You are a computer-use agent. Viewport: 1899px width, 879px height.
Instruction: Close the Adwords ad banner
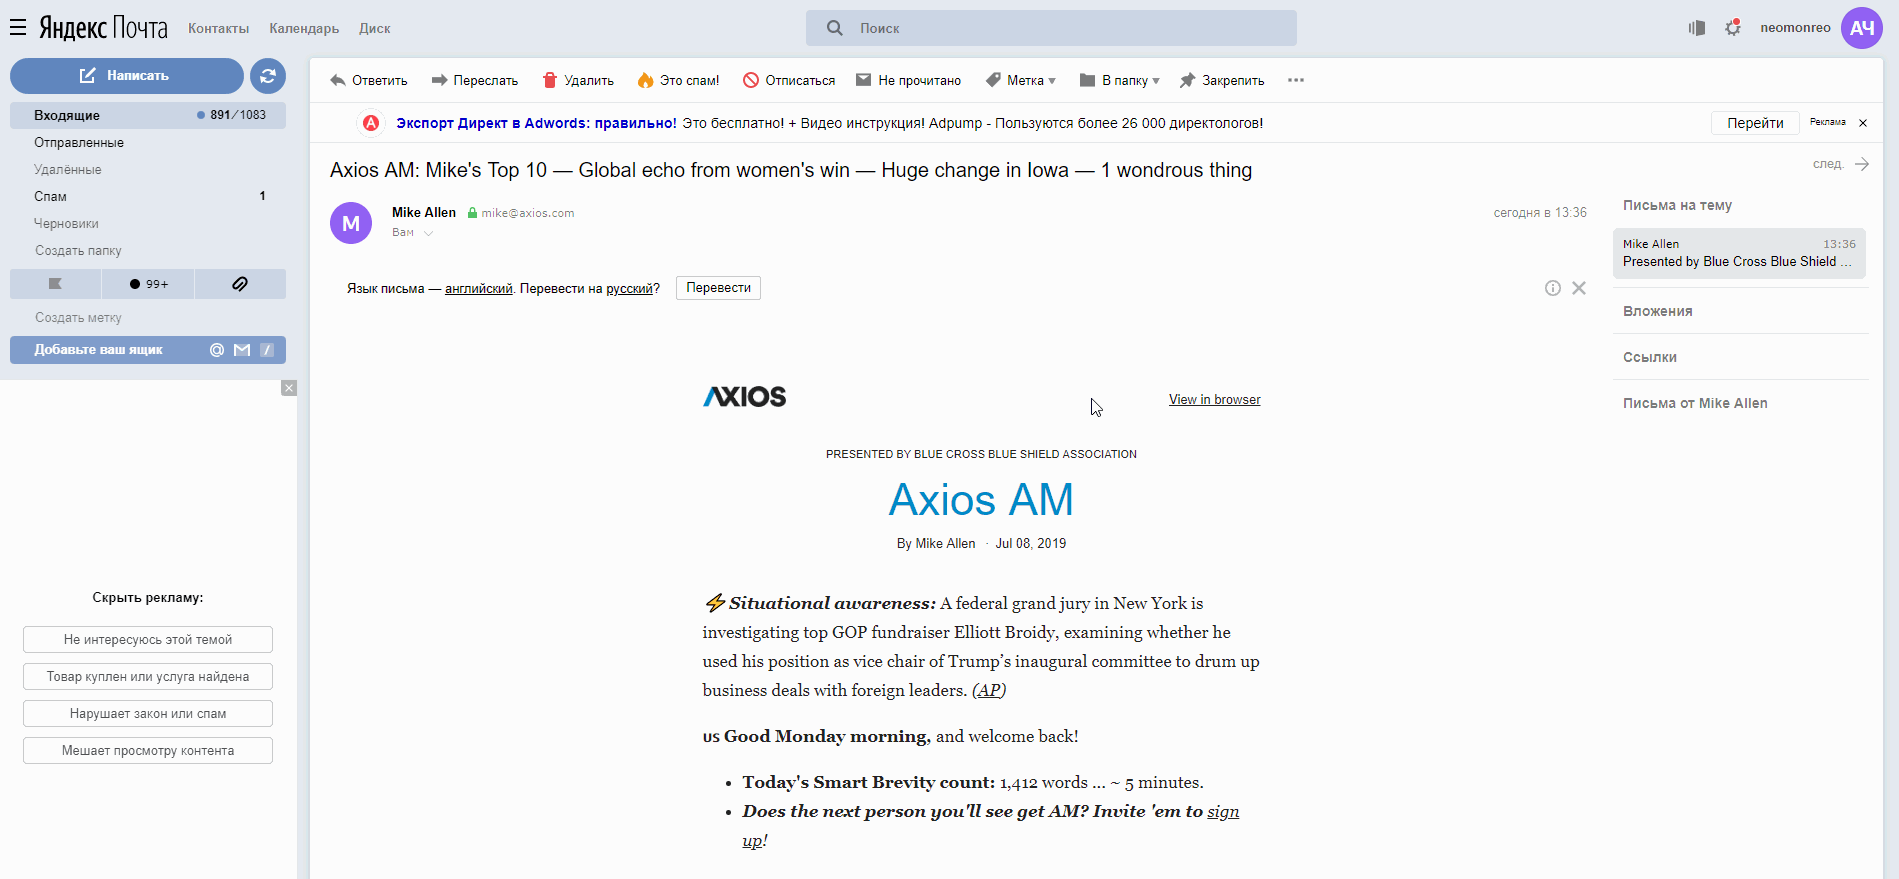(x=1863, y=123)
